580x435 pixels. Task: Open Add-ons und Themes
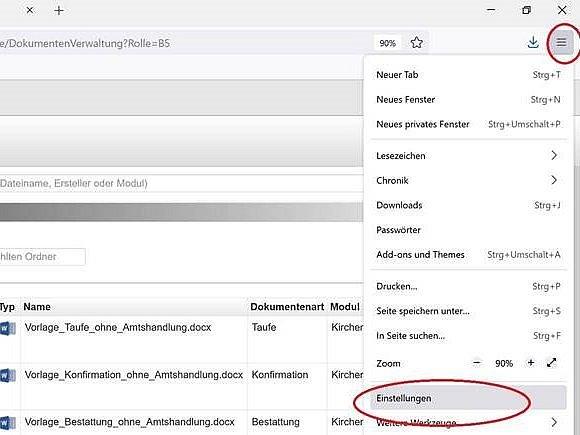click(x=468, y=255)
